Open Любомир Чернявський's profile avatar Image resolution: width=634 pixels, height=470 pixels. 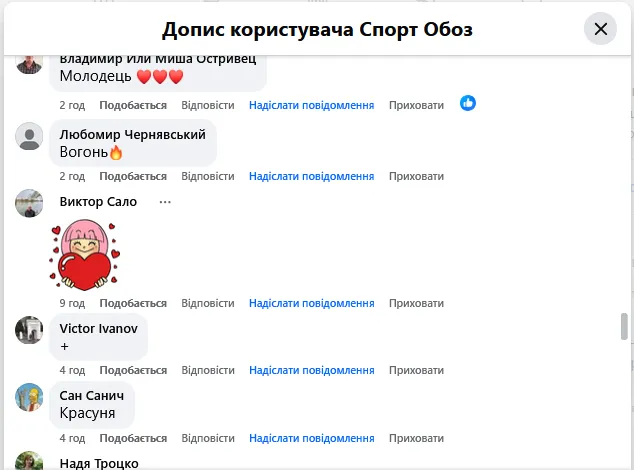click(29, 137)
